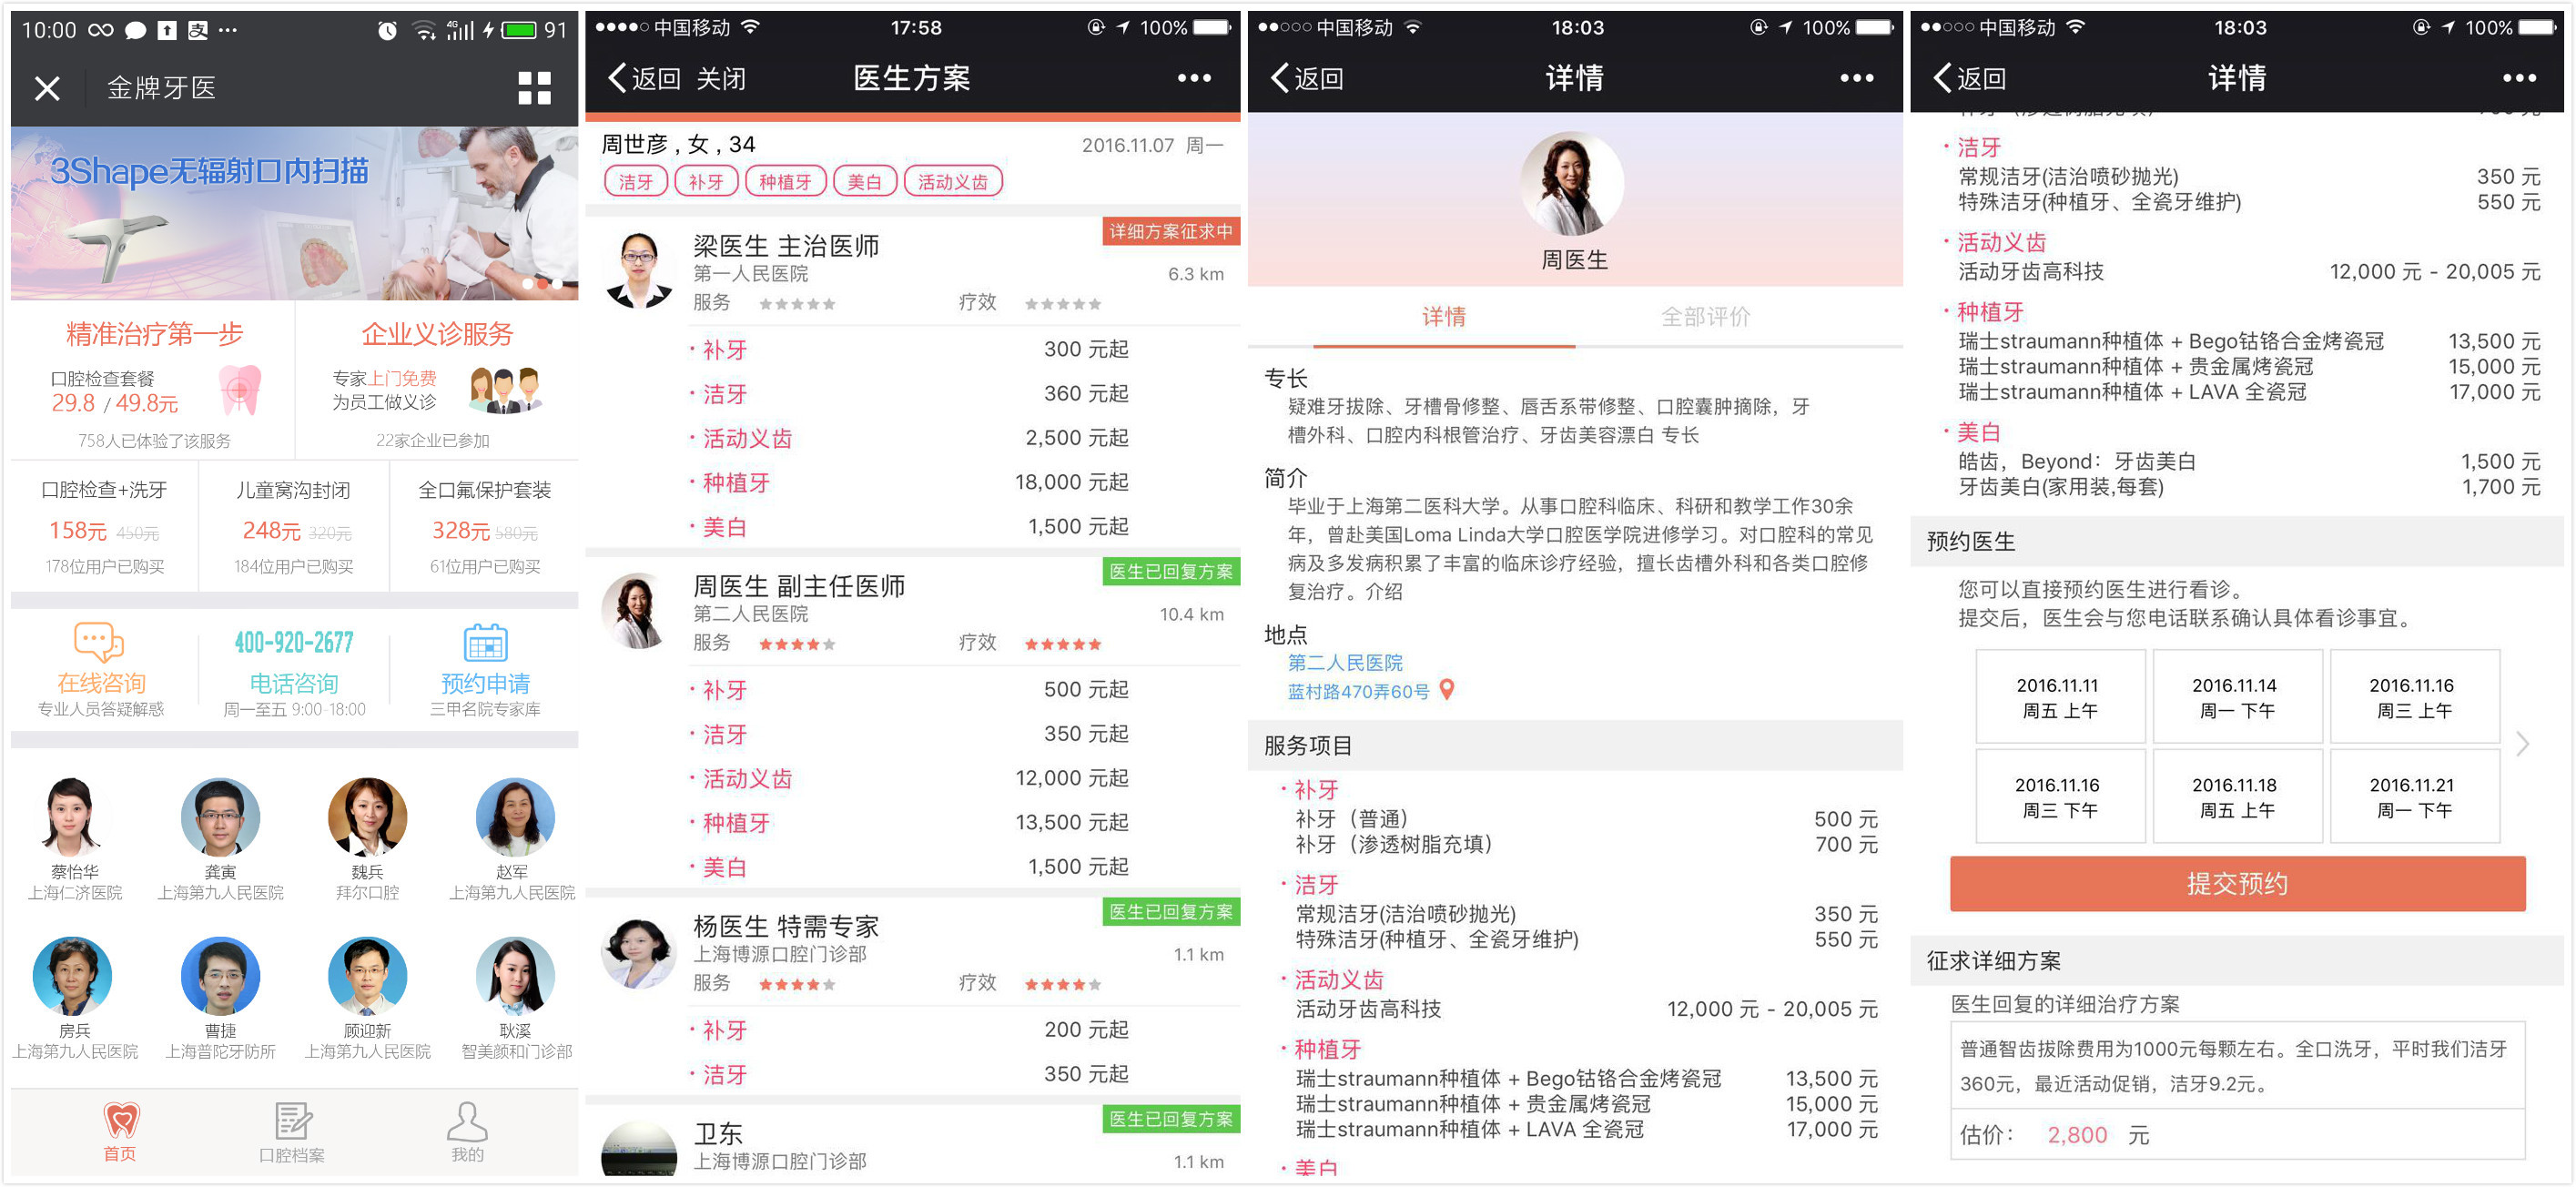Screen dimensions: 2576x1187
Task: Open three-dot menu on 周医生 详情 screen
Action: [x=1856, y=78]
